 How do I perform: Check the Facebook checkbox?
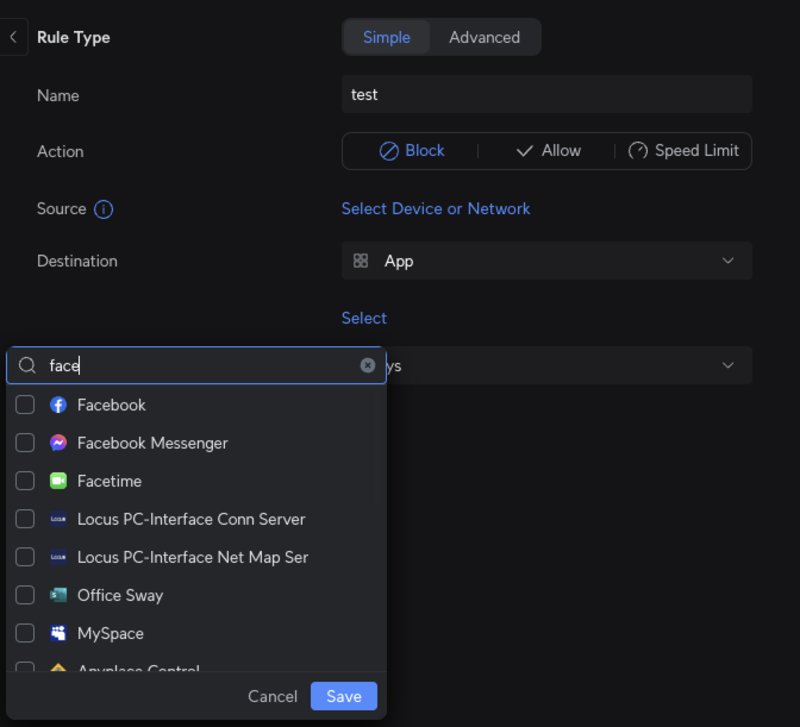(x=25, y=405)
